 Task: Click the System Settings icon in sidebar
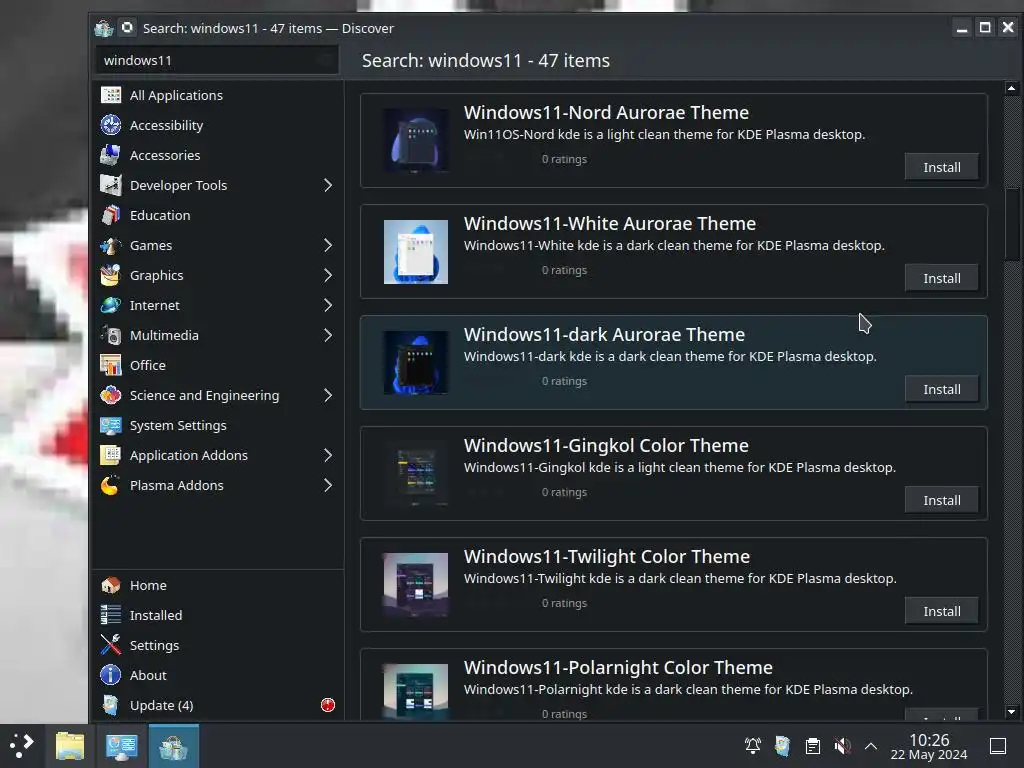pyautogui.click(x=110, y=425)
